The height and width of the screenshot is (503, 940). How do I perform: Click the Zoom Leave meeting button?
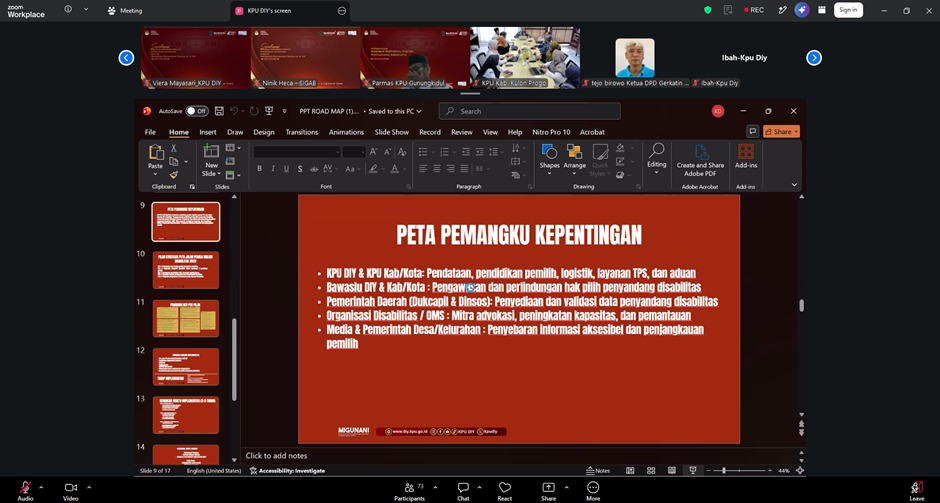pyautogui.click(x=917, y=490)
